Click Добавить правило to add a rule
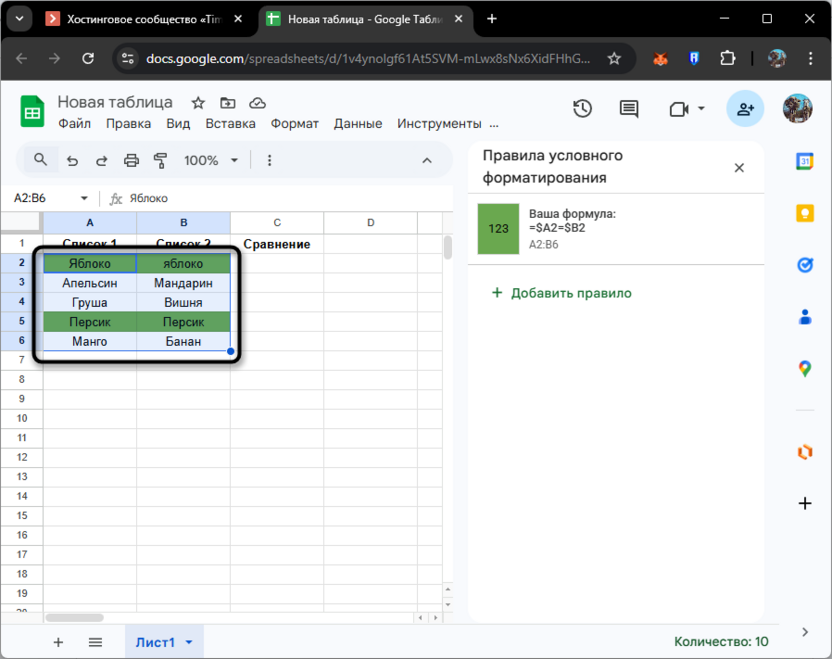This screenshot has height=659, width=832. click(x=561, y=293)
